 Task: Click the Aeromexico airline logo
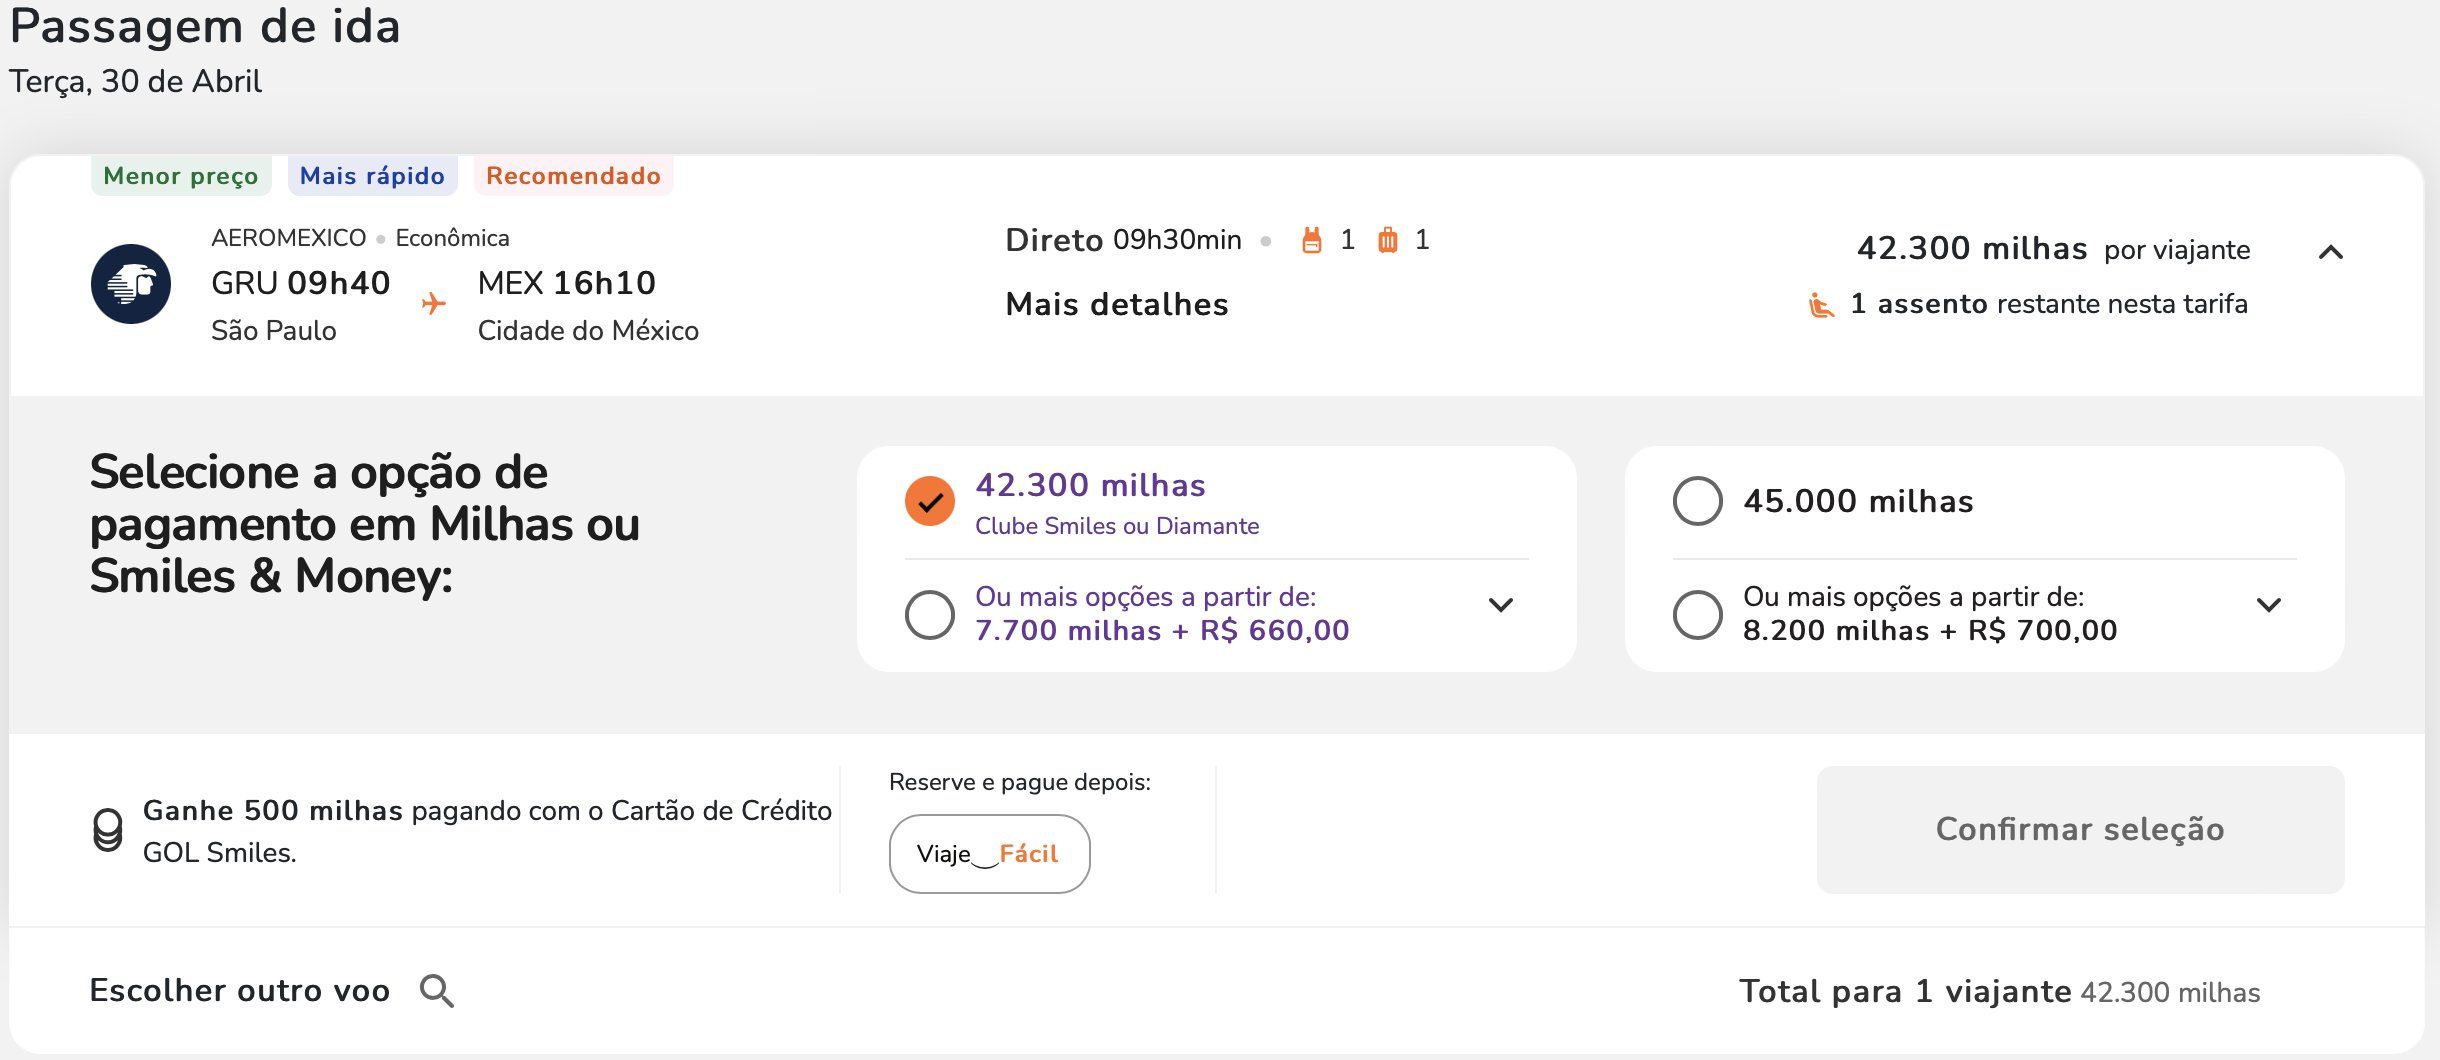131,284
